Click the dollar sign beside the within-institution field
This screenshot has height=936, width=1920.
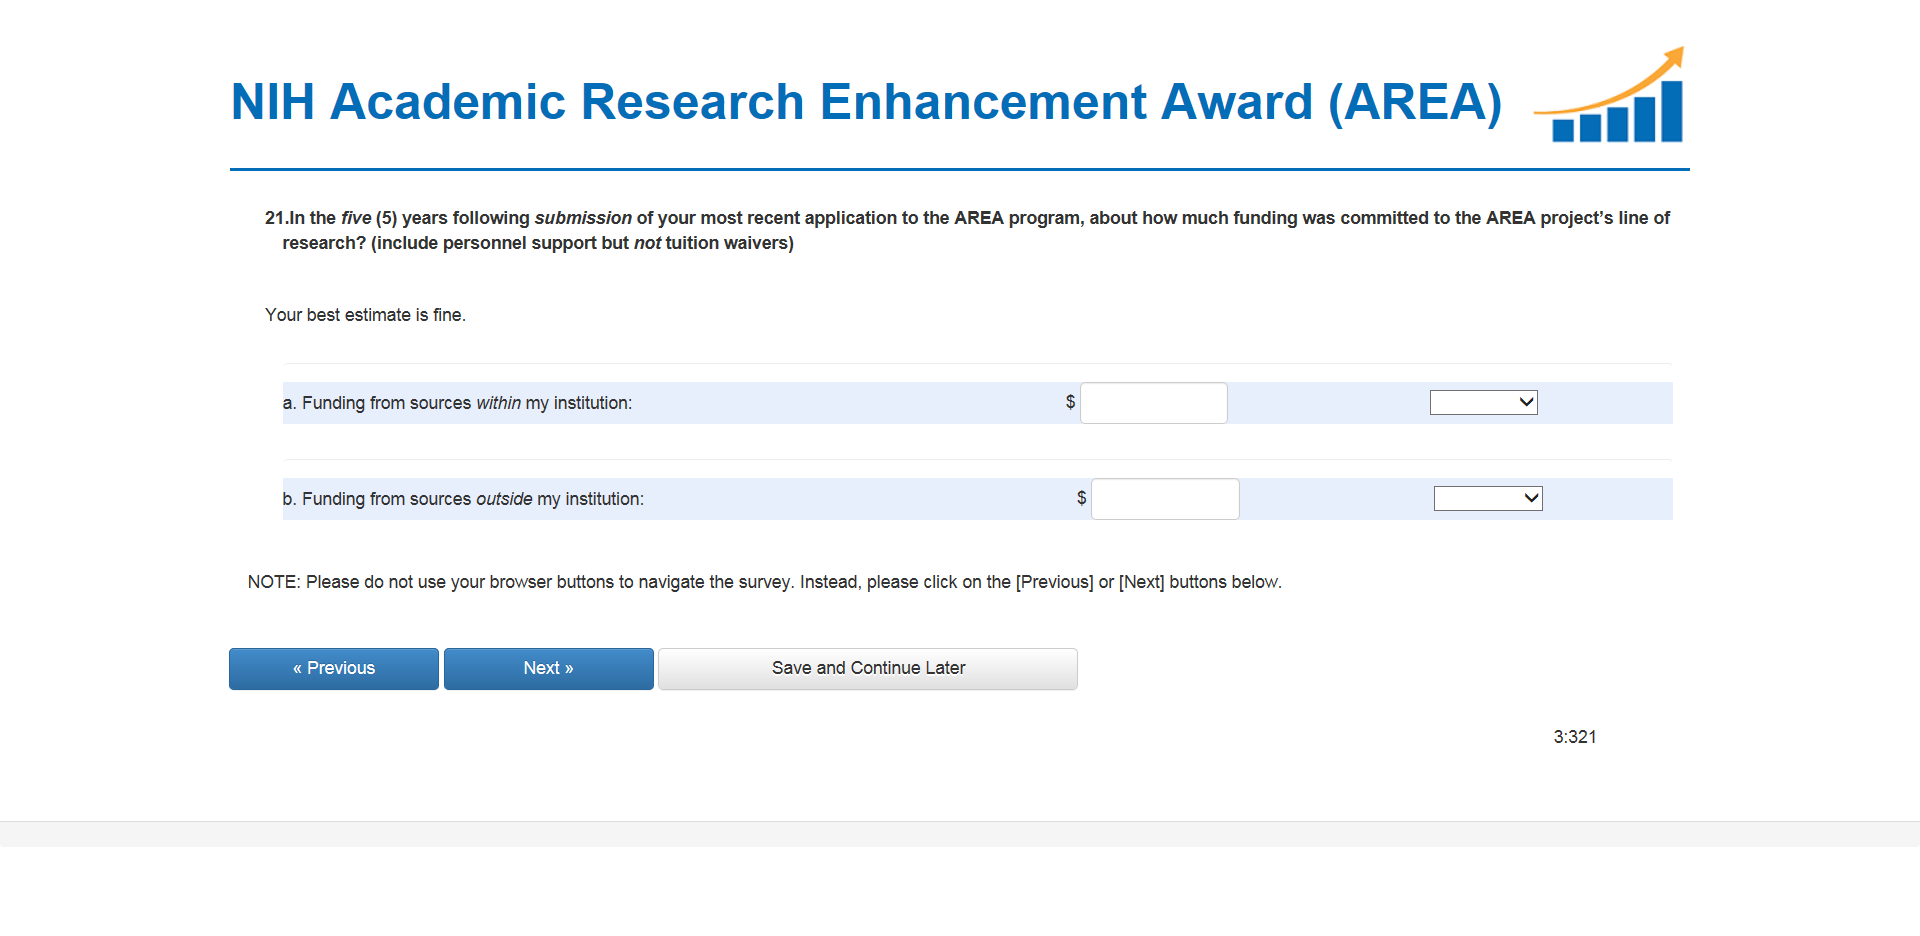(1070, 402)
